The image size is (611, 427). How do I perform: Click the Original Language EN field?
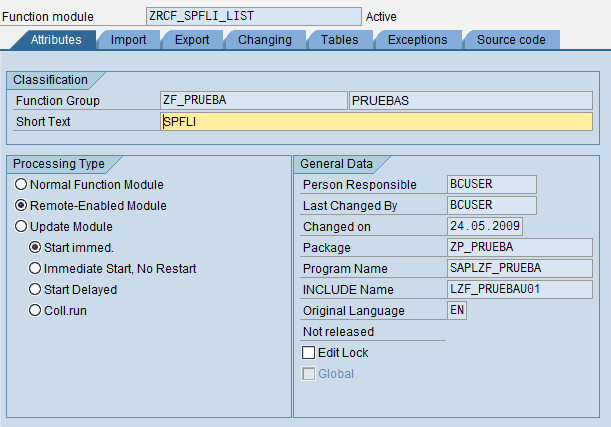coord(457,311)
